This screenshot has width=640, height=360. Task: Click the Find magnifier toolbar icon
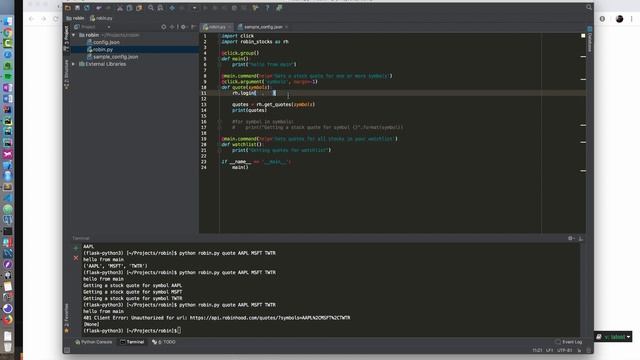(151, 8)
